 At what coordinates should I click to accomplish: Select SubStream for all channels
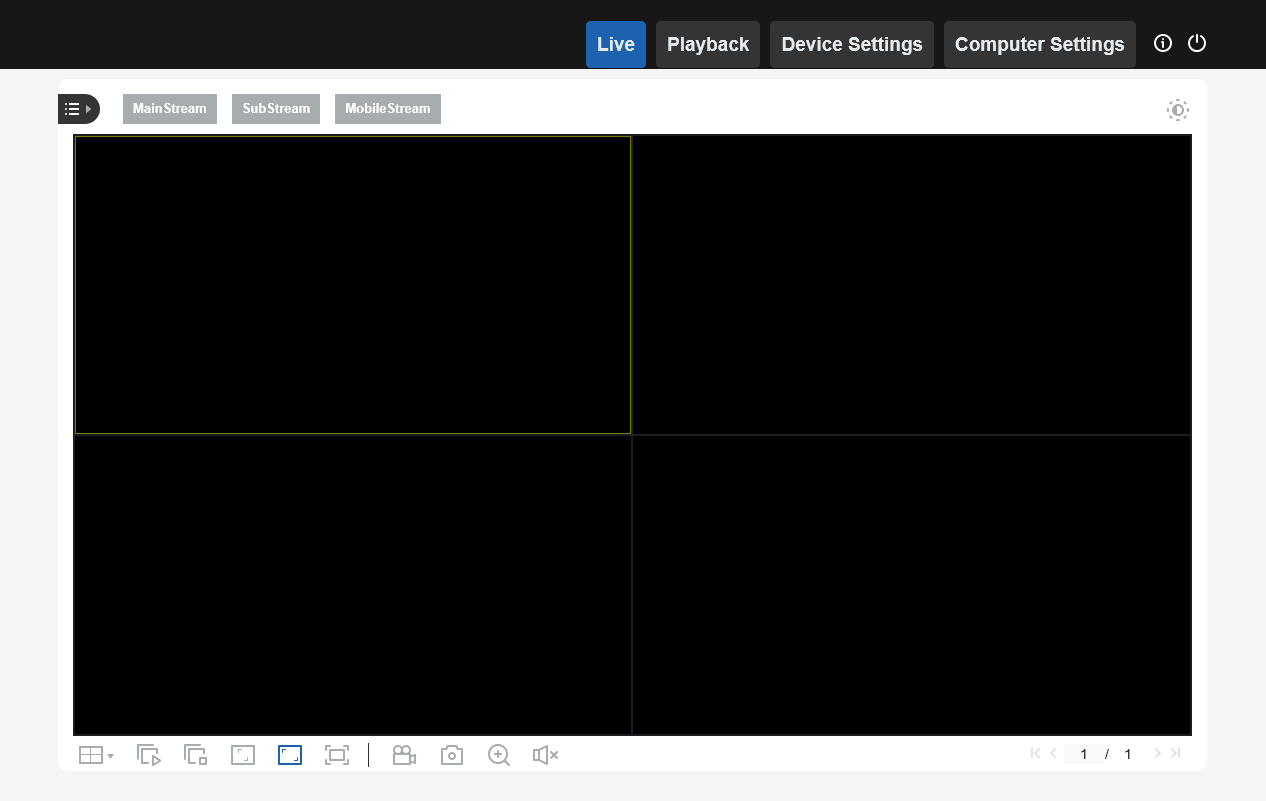pos(276,109)
